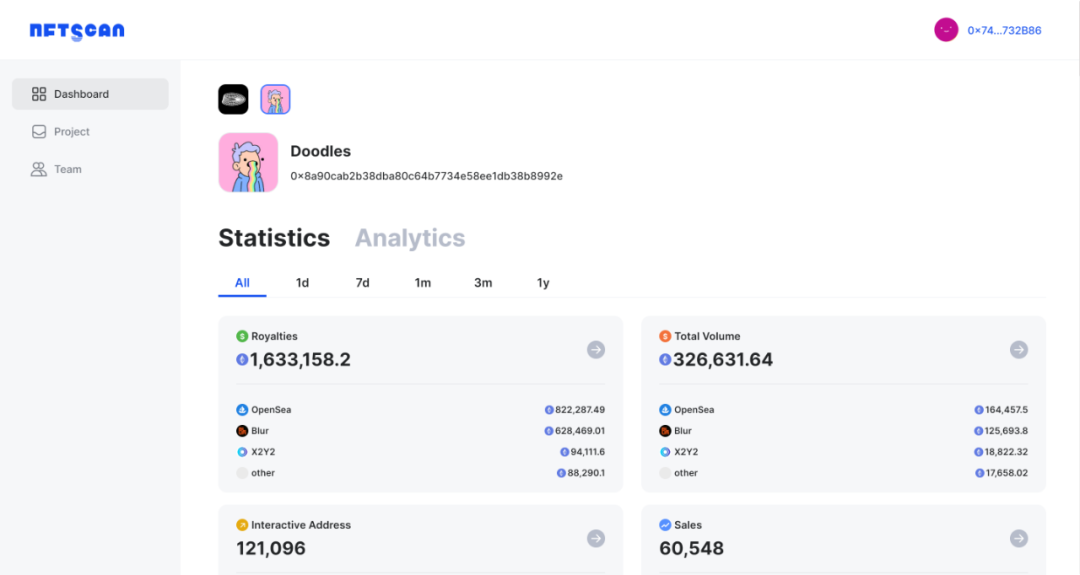Select the small Doodles collection thumbnail
Image resolution: width=1080 pixels, height=575 pixels.
click(276, 99)
